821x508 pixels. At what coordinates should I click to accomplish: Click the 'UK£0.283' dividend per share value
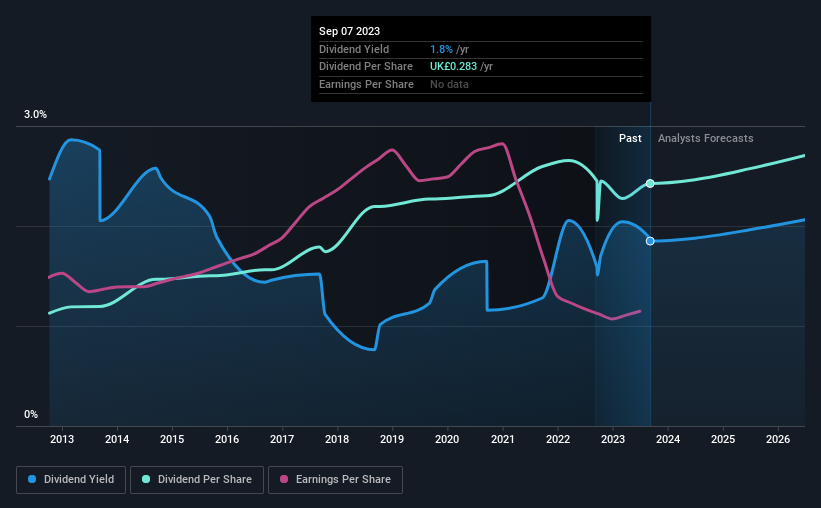click(x=453, y=67)
